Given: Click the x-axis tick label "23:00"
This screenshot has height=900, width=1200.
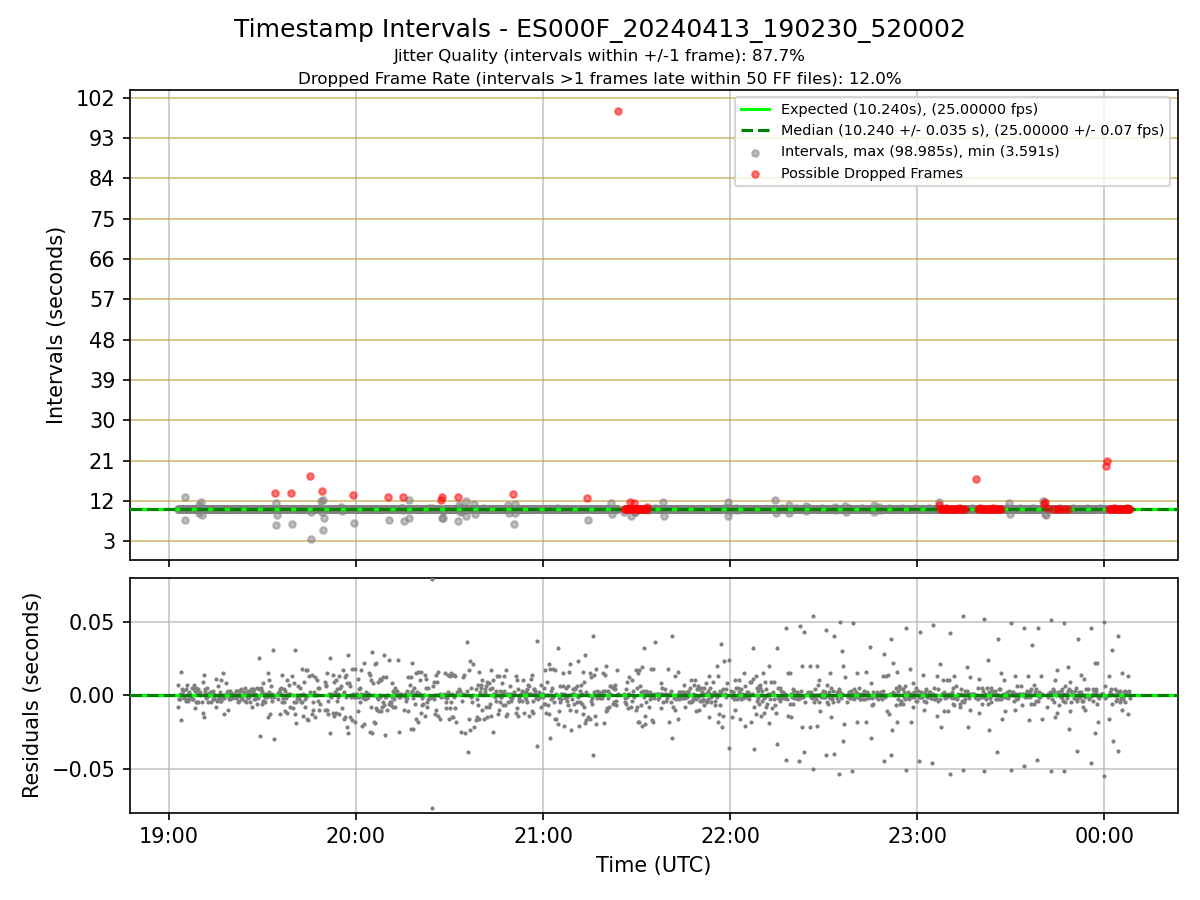Looking at the screenshot, I should click(917, 836).
